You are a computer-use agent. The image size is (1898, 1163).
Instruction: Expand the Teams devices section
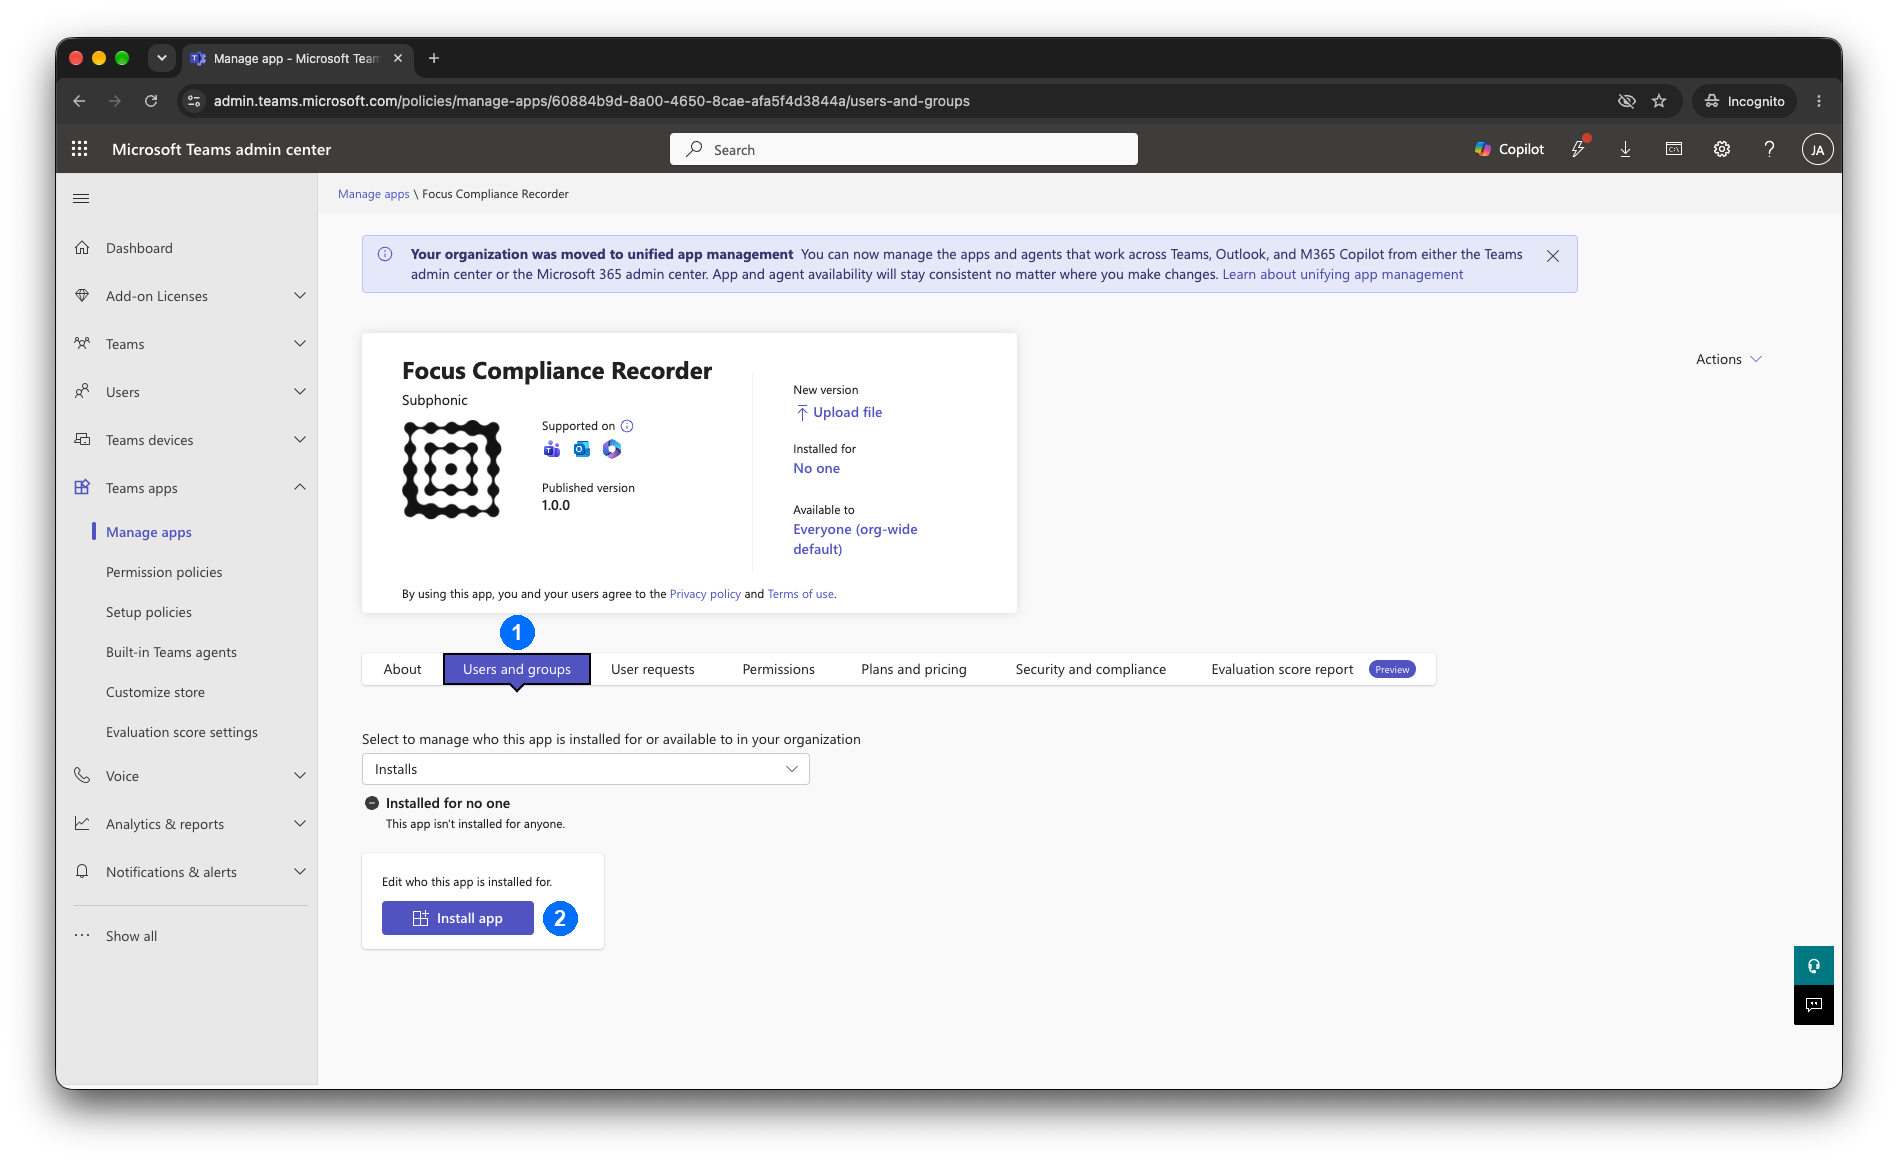pos(189,440)
